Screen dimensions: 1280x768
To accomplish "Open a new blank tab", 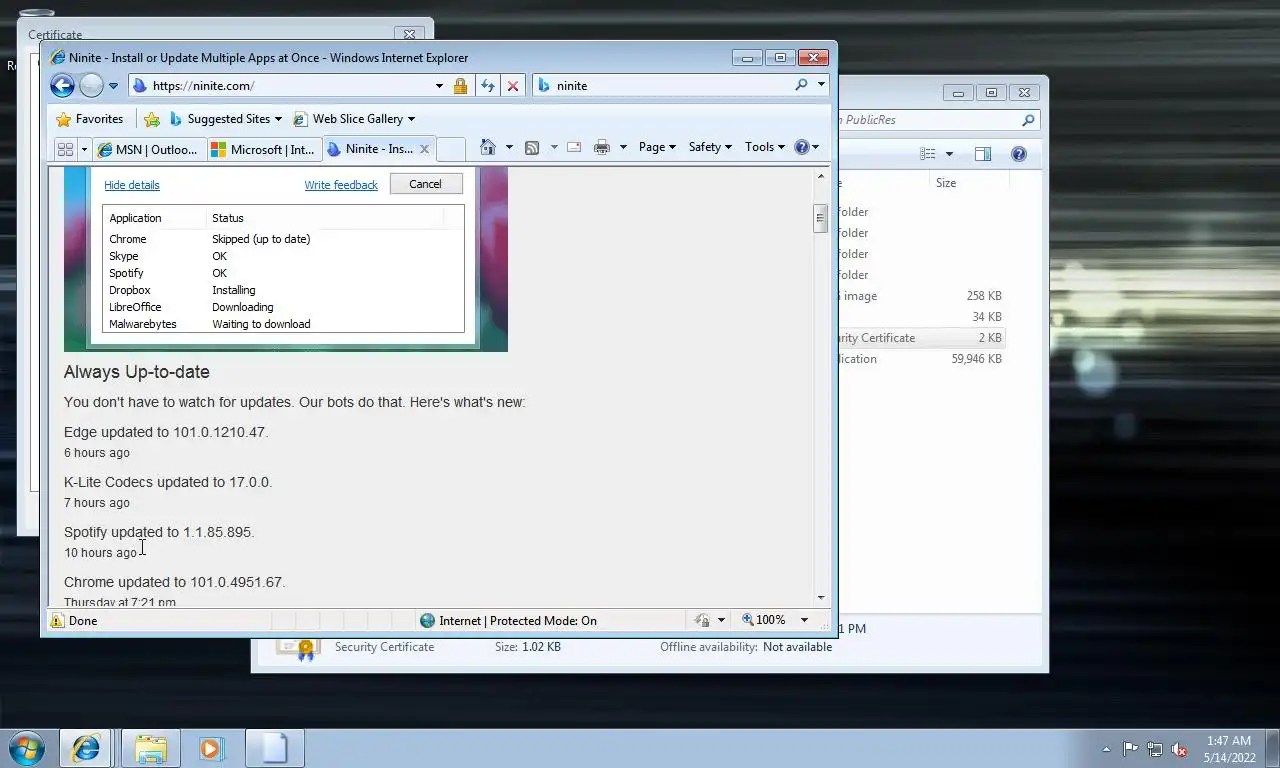I will [x=451, y=149].
